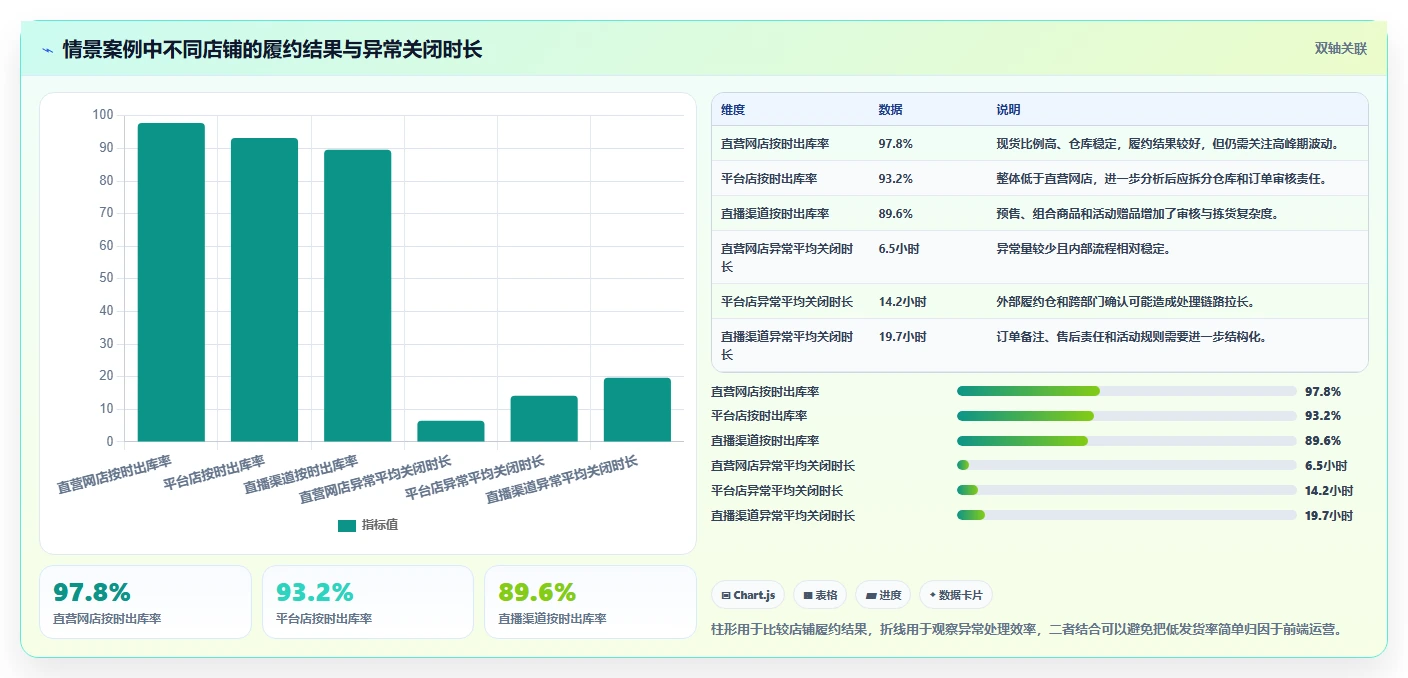Click the 平台店异常平均关闭时长 bar in chart

coord(544,419)
